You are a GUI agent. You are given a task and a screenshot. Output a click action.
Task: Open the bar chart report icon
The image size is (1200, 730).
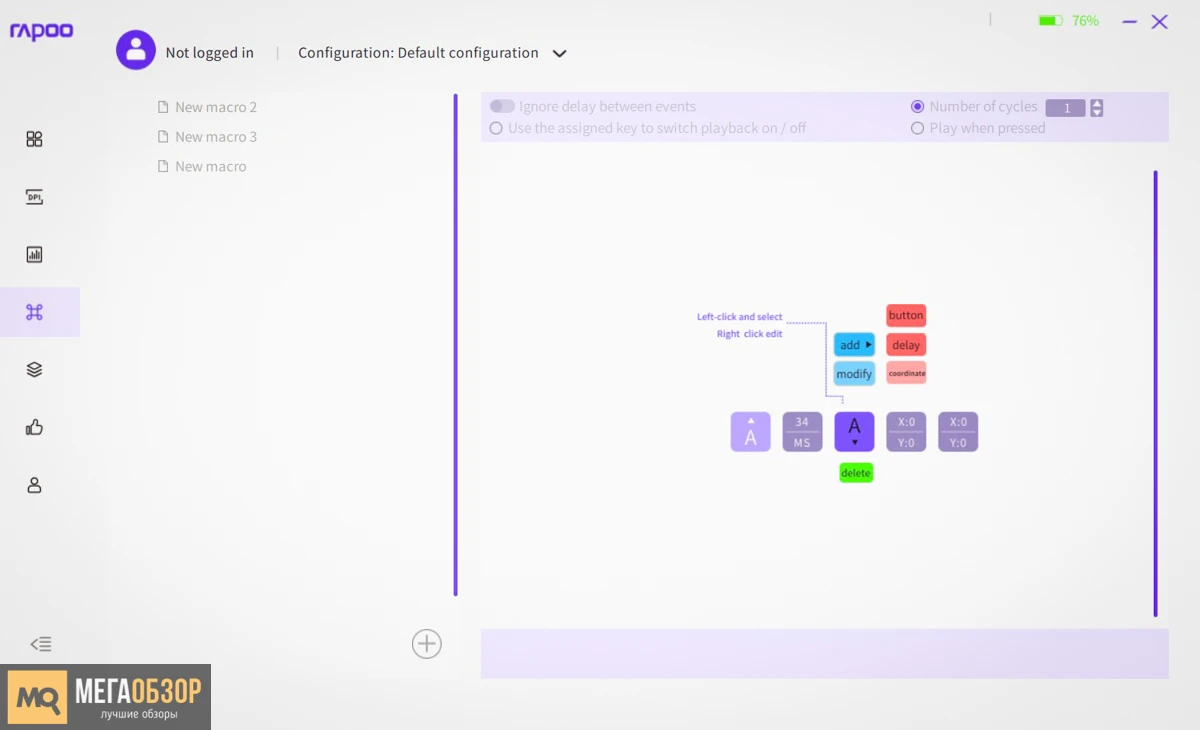pos(34,255)
